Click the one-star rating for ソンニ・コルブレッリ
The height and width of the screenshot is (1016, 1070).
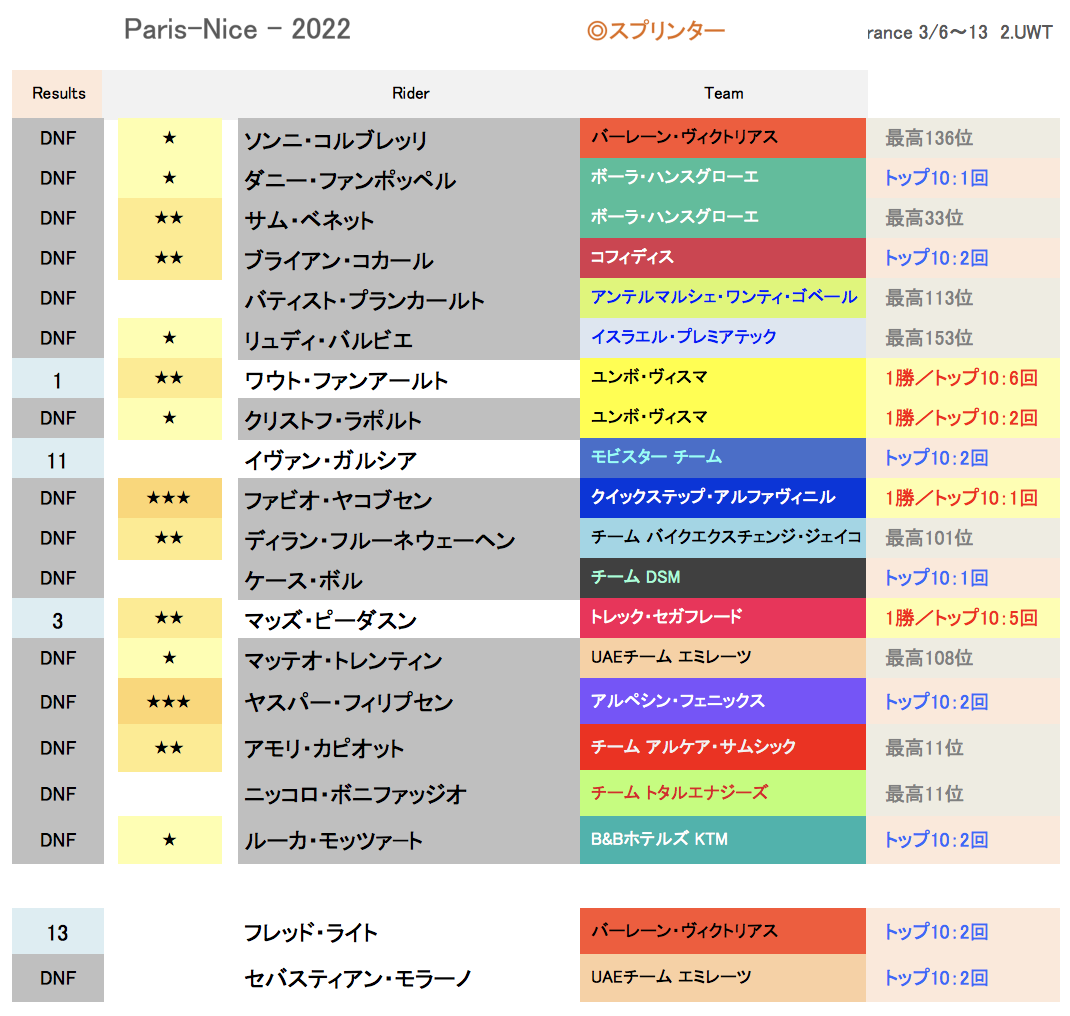pyautogui.click(x=169, y=139)
